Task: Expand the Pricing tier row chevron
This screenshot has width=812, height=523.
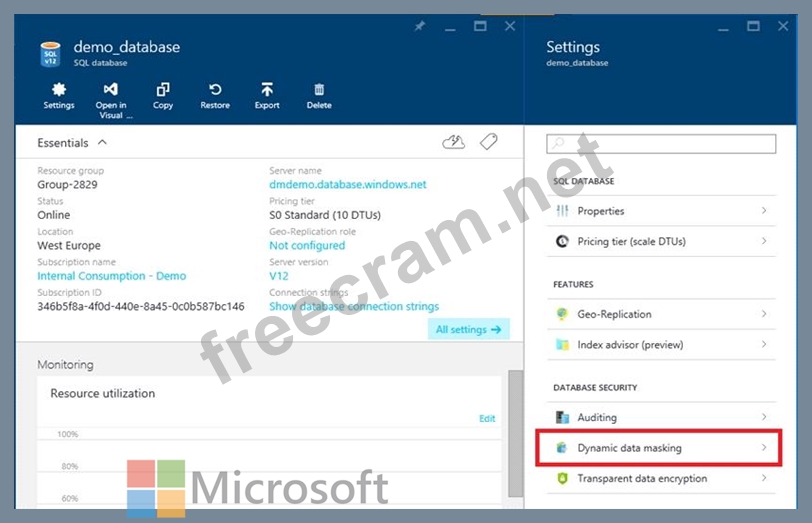Action: pos(764,241)
